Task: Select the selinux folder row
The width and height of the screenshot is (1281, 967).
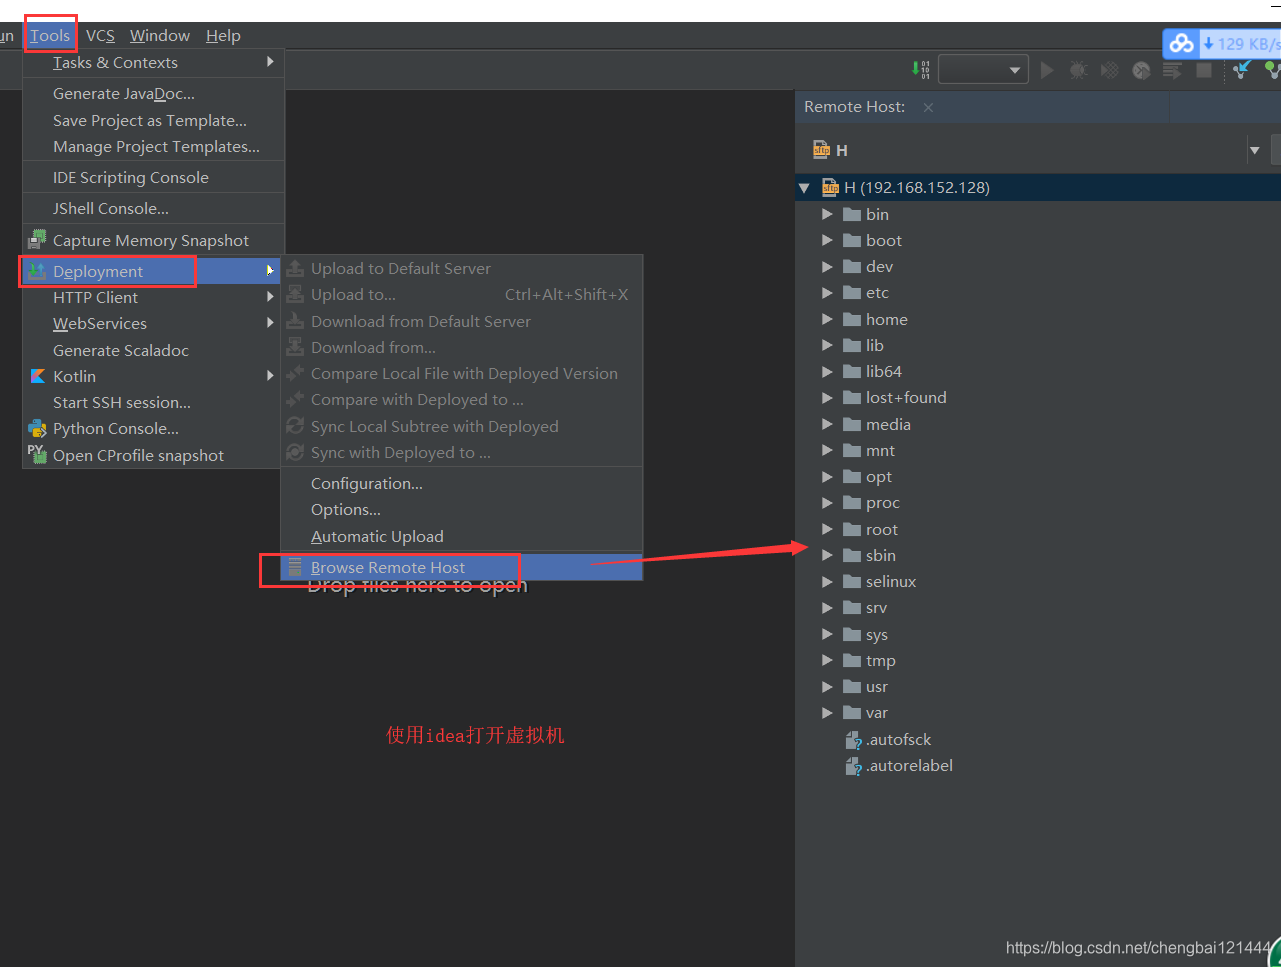Action: coord(1038,581)
